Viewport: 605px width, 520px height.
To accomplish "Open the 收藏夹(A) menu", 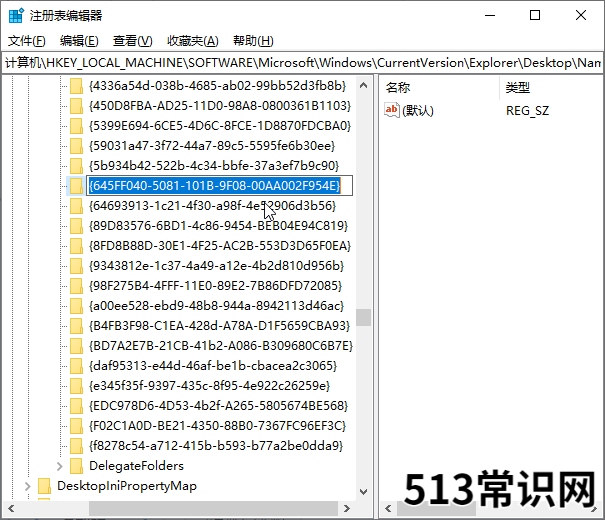I will (193, 41).
